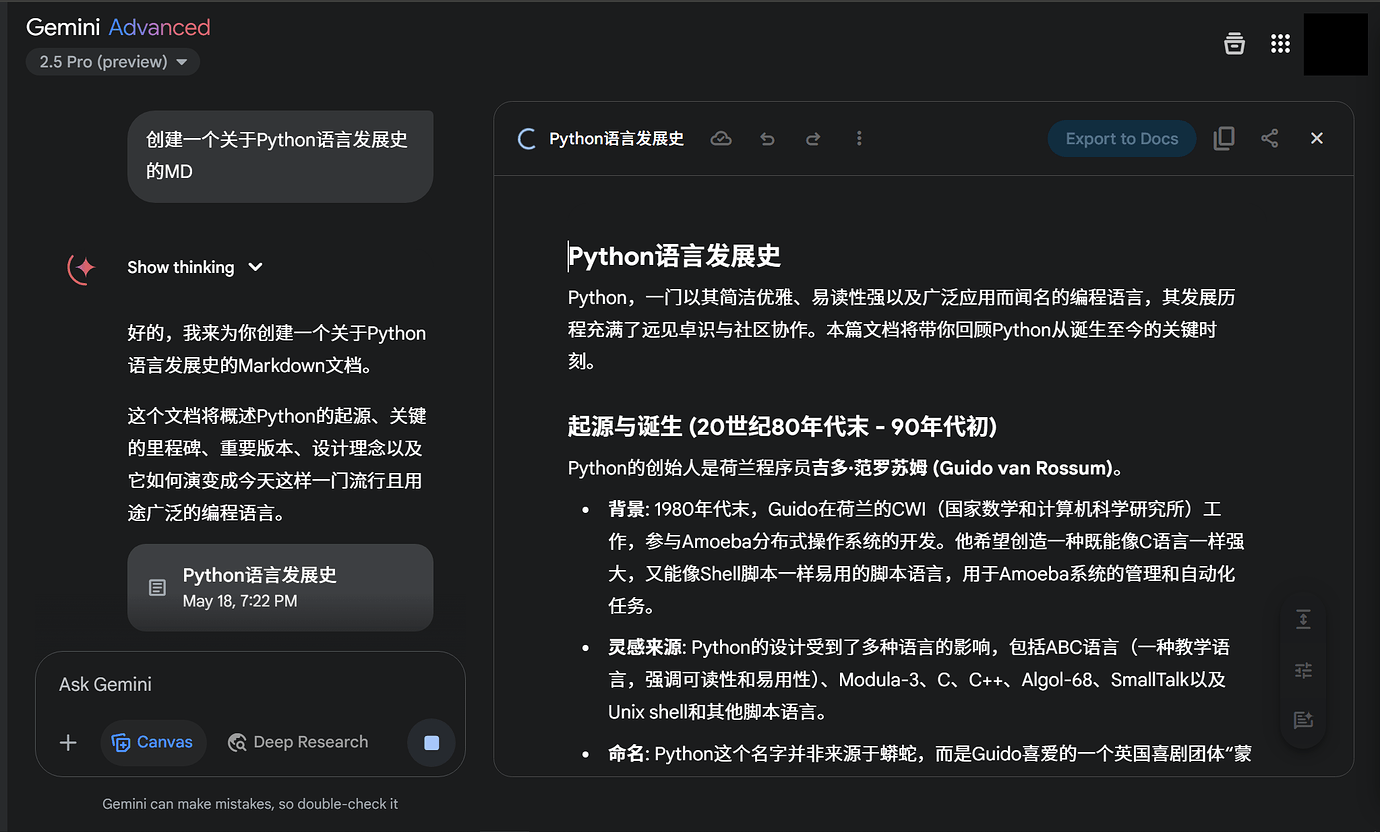Close the canvas panel
The height and width of the screenshot is (832, 1380).
coord(1317,139)
